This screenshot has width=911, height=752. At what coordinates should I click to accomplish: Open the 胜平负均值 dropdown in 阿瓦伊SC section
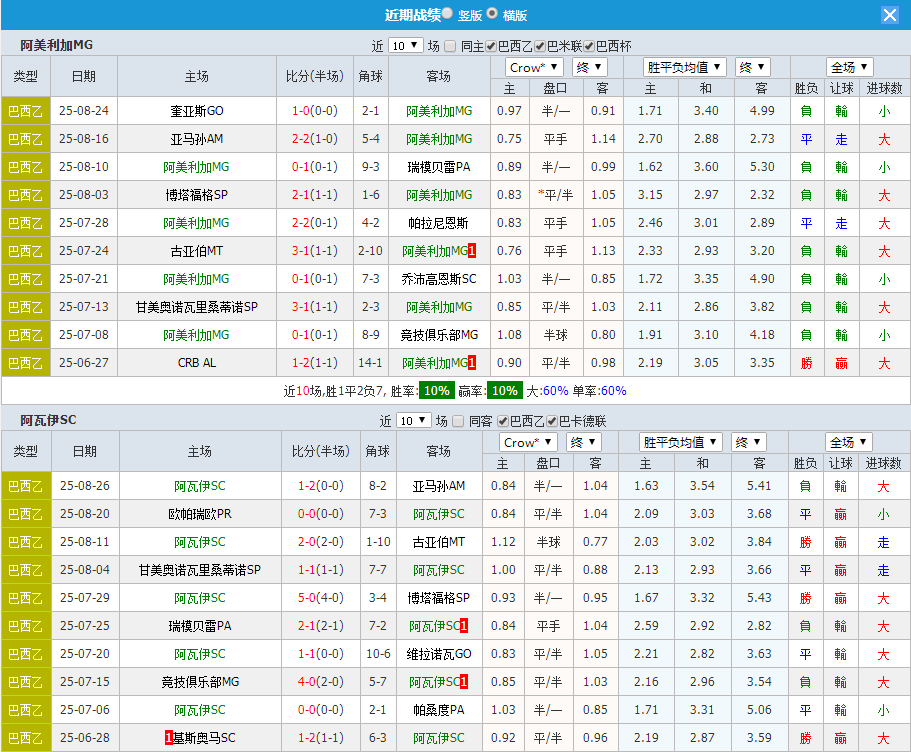click(x=679, y=441)
